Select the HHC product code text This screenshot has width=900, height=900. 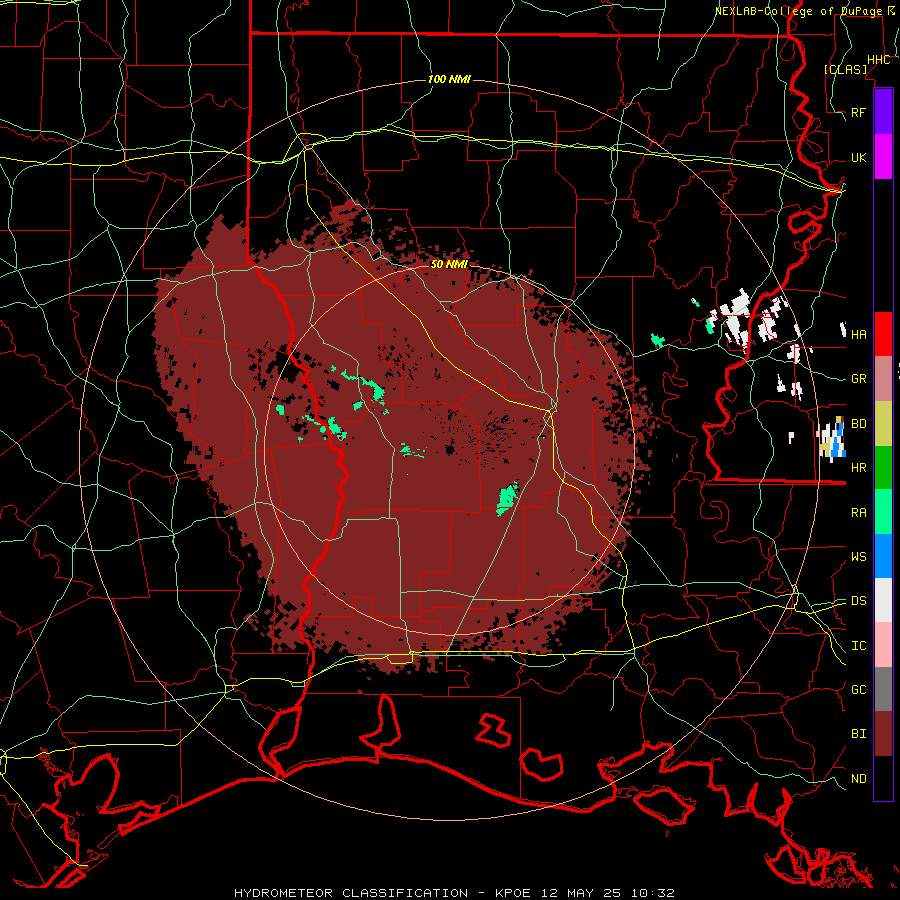[878, 60]
